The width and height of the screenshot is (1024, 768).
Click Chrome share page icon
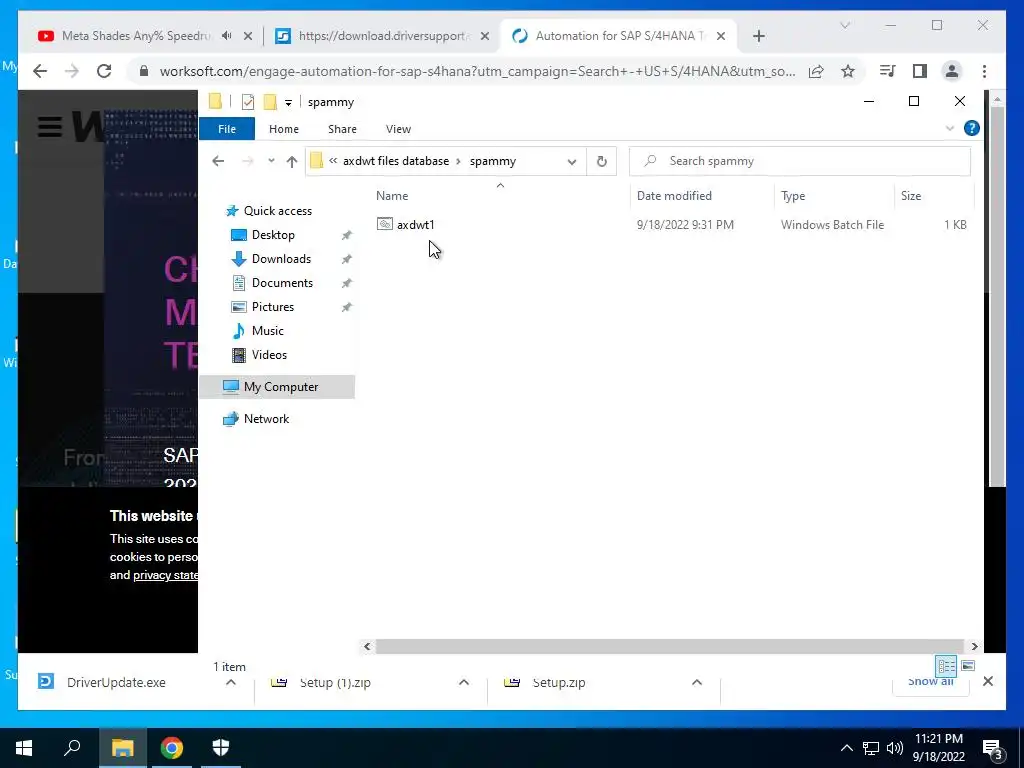click(x=816, y=71)
